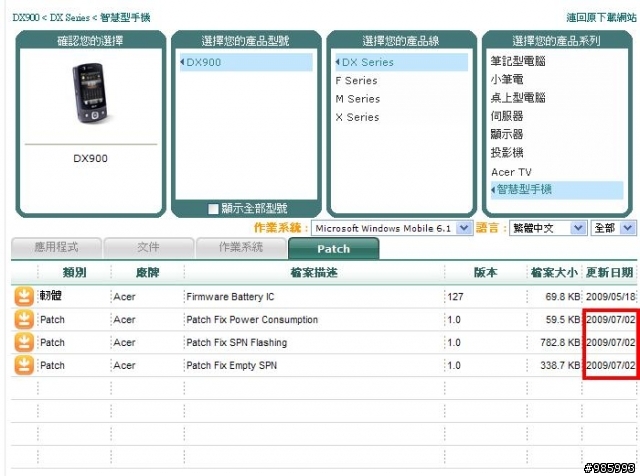Click Acer brand in Firmware Battery row
This screenshot has width=640, height=476.
click(x=124, y=297)
